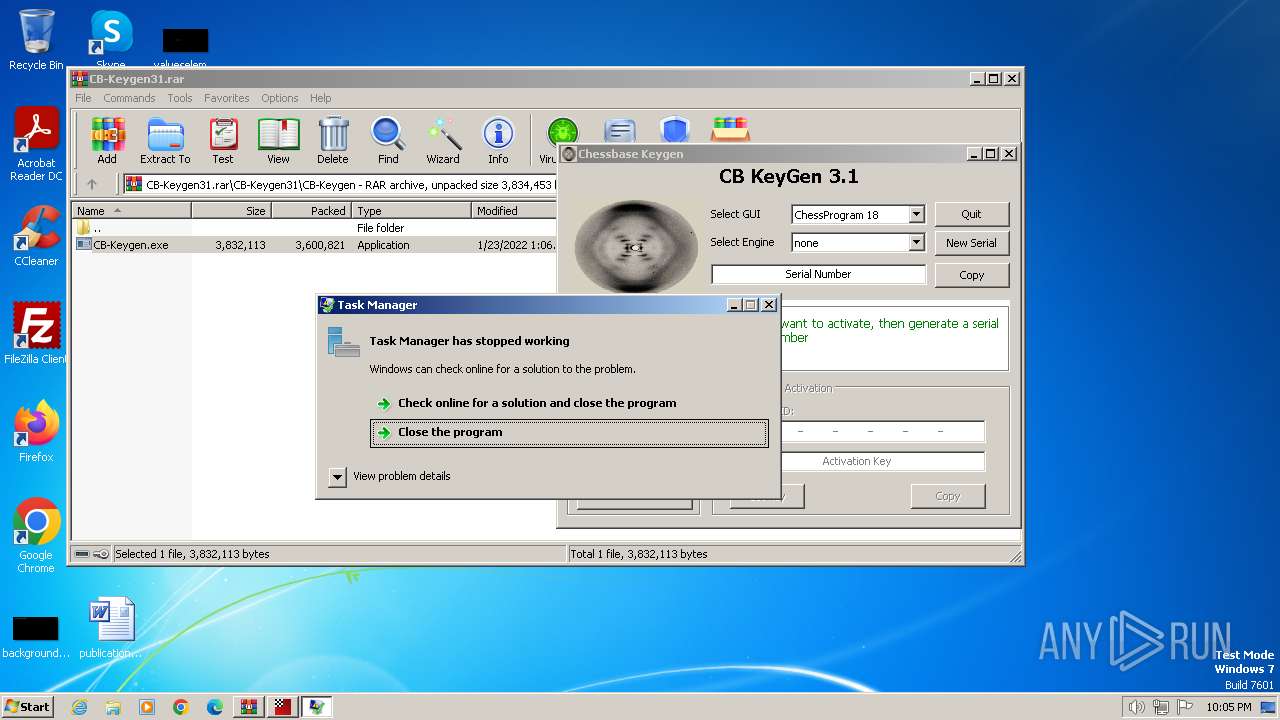Open the FileZilla Client desktop icon
This screenshot has height=720, width=1280.
(x=36, y=334)
